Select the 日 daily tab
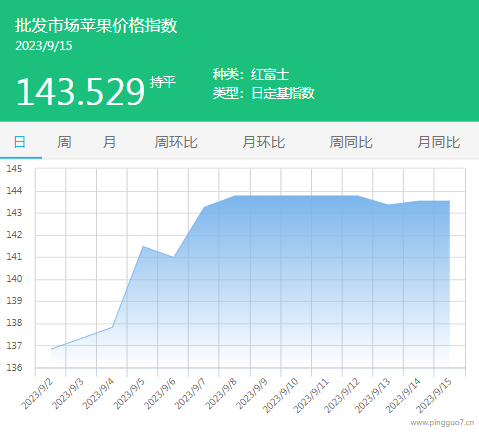This screenshot has width=479, height=433. [20, 142]
